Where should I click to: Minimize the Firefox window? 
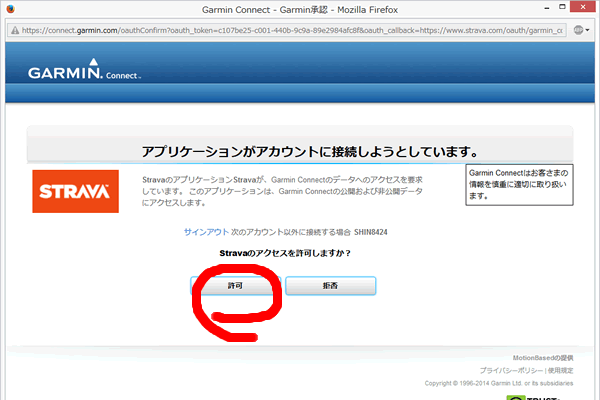click(x=547, y=7)
